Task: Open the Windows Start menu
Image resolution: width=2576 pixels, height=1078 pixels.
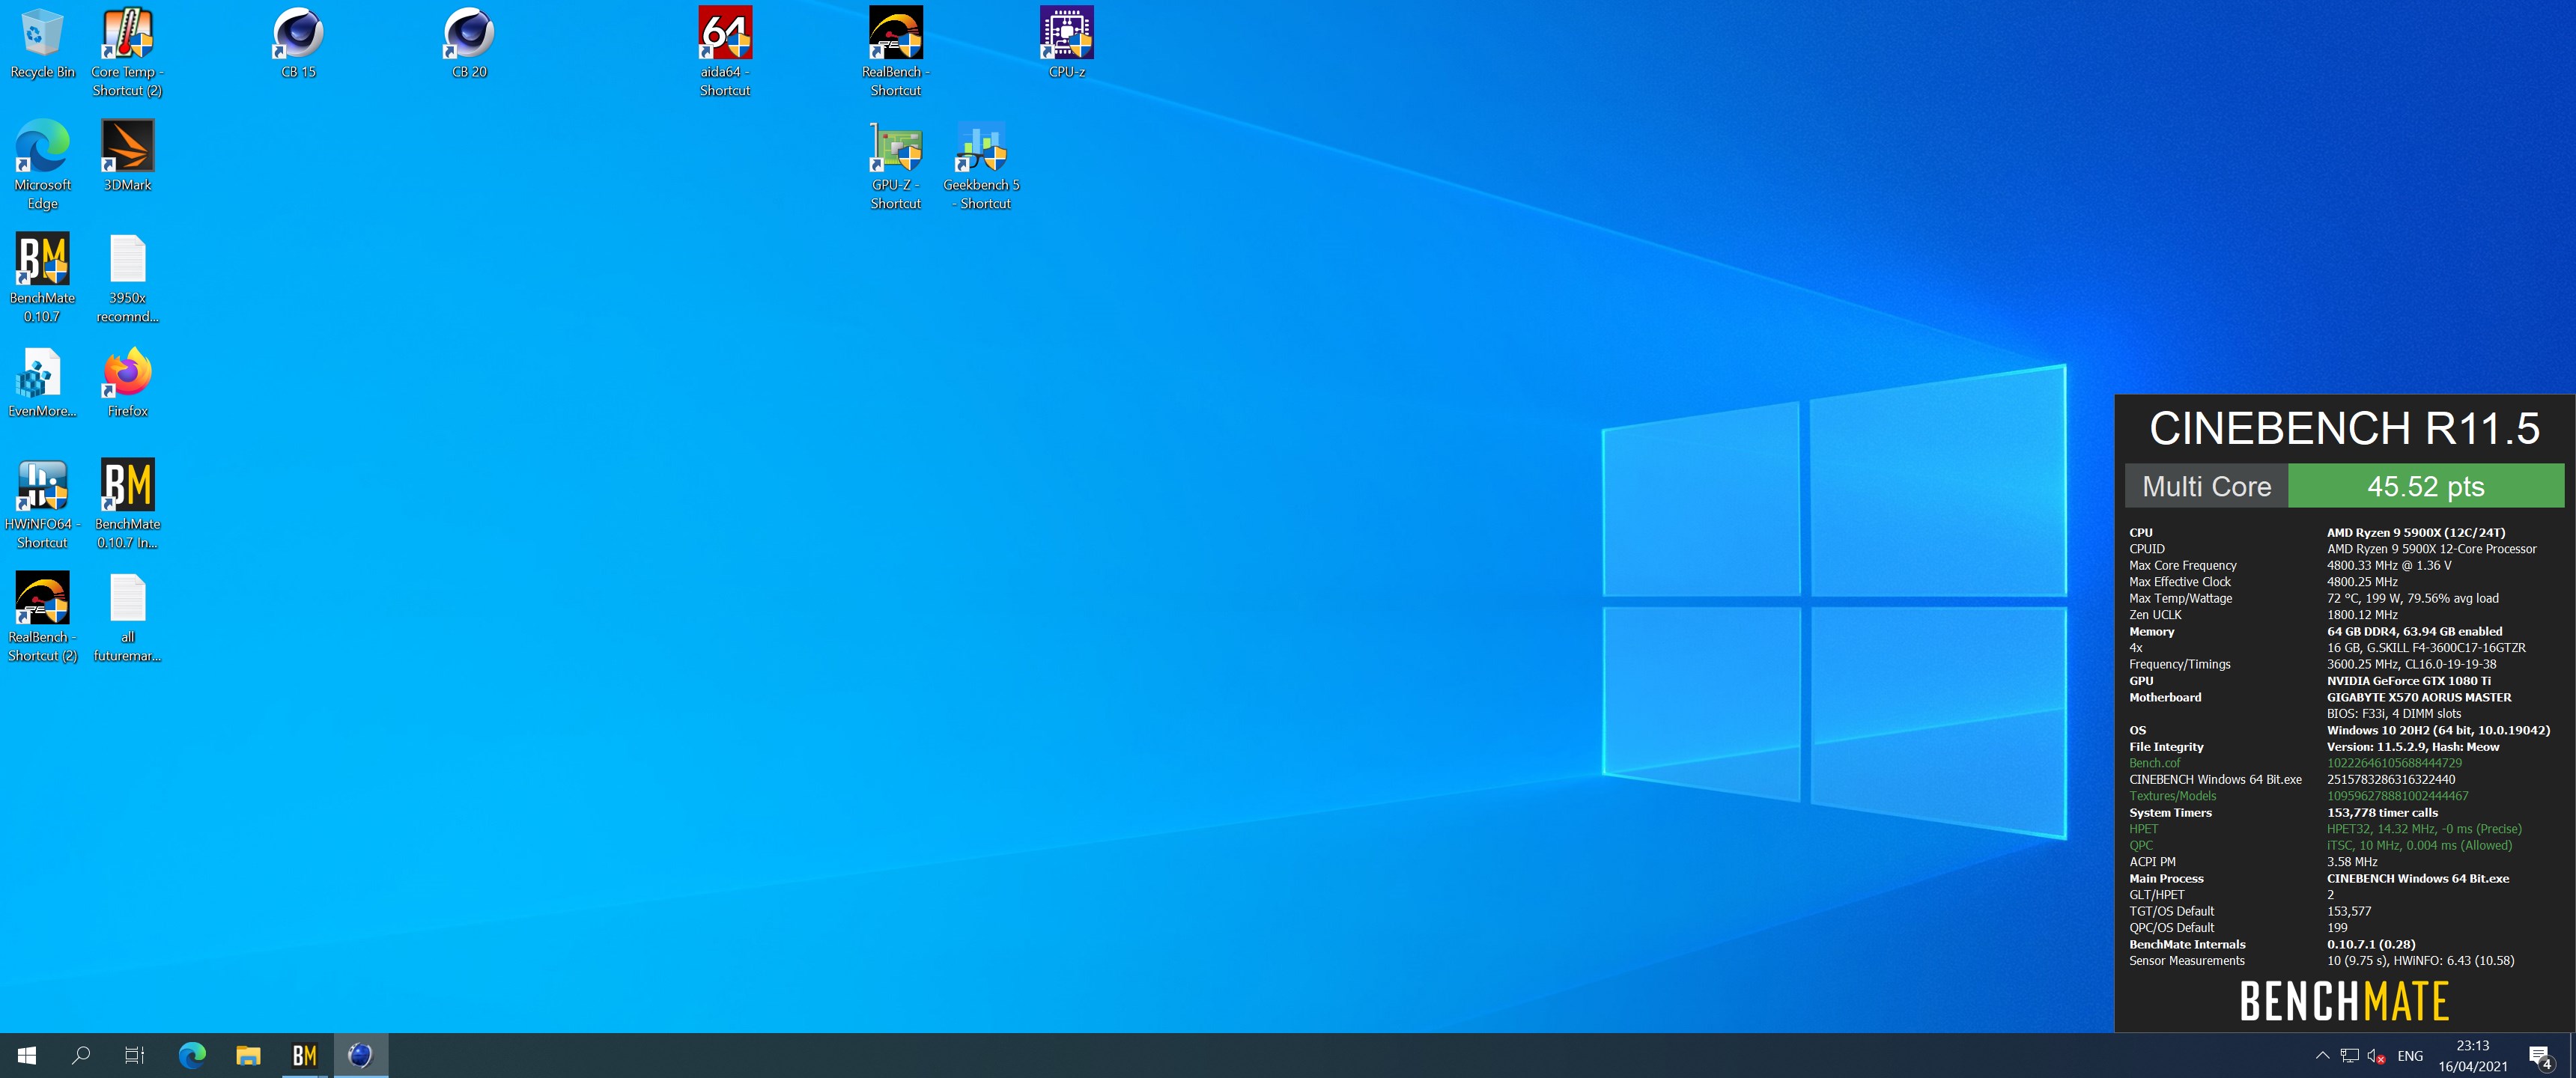Action: pos(27,1055)
